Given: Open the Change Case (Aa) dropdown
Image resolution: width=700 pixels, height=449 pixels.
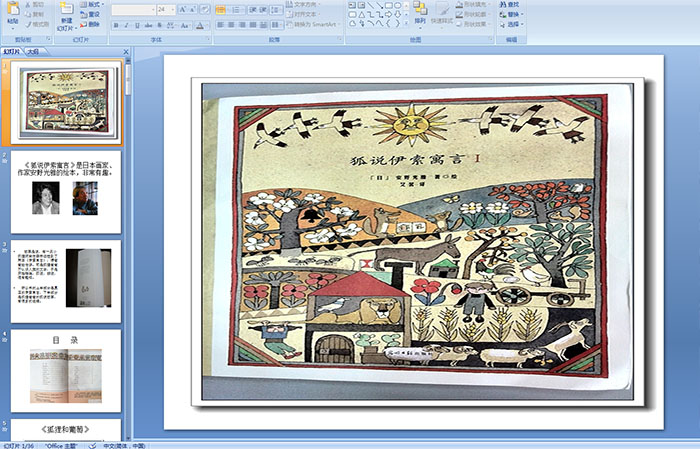Looking at the screenshot, I should 185,25.
